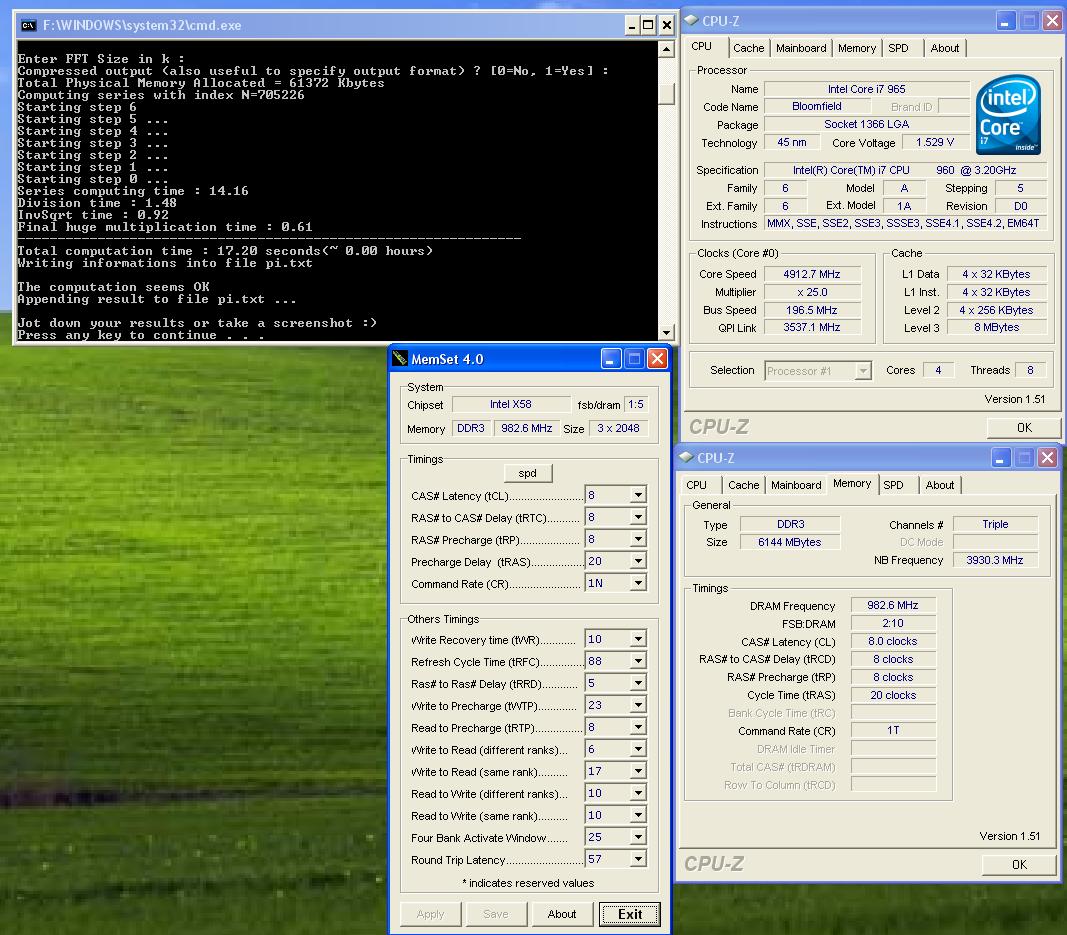The width and height of the screenshot is (1067, 935).
Task: Open the Refresh Cycle Time (tRFC) dropdown
Action: [x=638, y=661]
